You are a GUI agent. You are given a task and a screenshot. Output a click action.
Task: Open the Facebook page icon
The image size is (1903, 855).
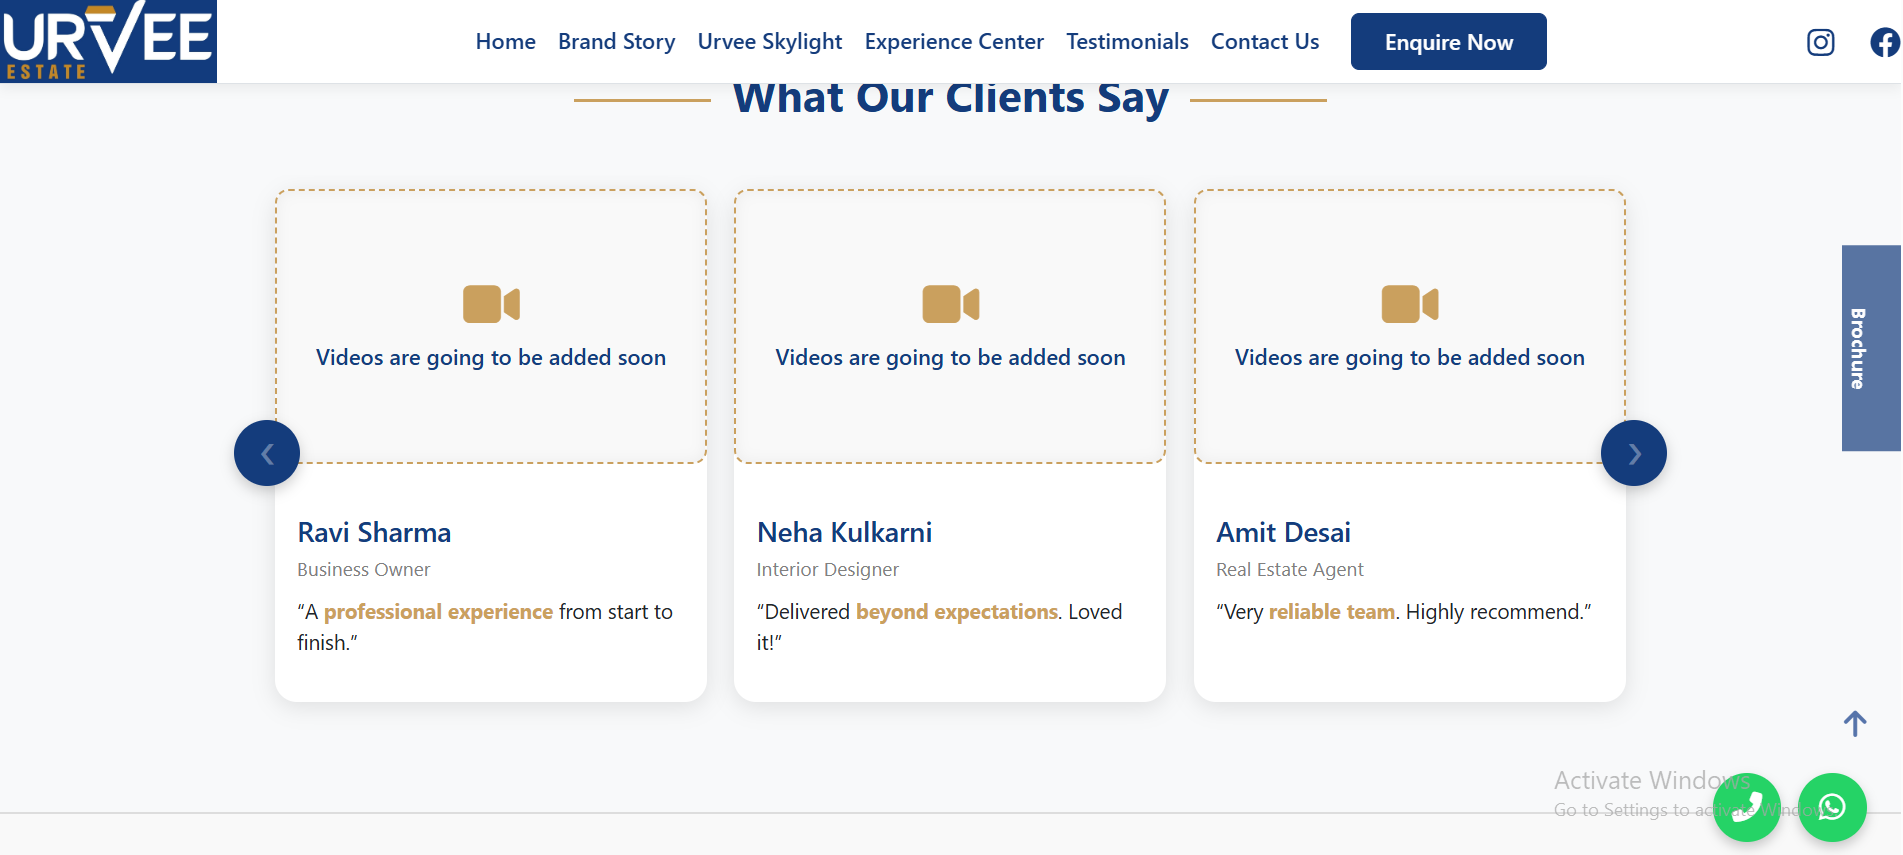click(1884, 42)
